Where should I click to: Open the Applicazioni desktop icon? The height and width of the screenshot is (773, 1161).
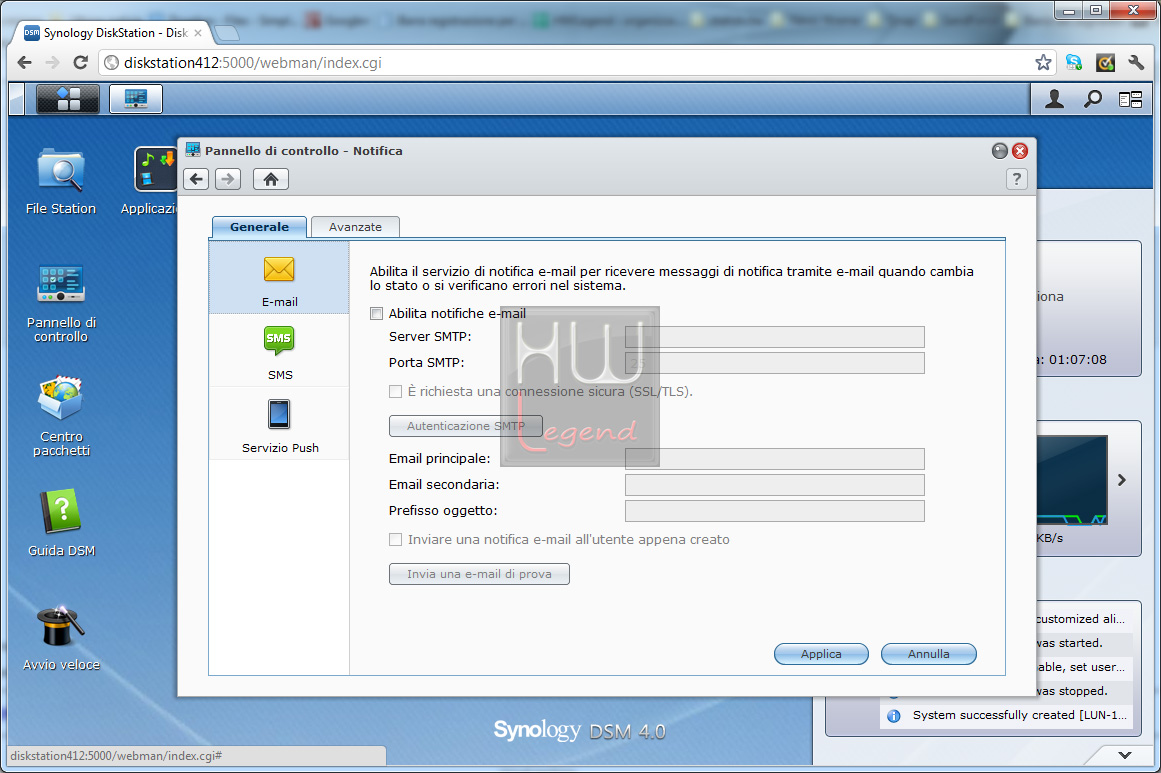point(150,182)
